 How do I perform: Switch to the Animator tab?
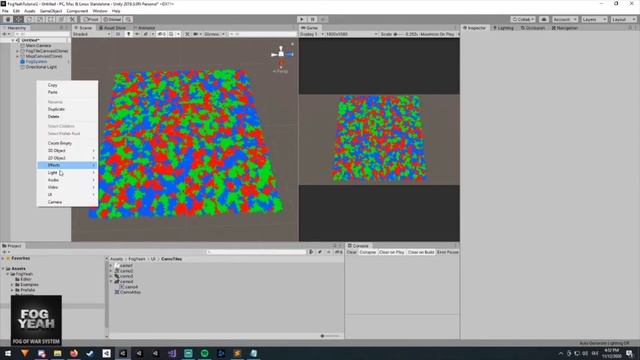click(144, 28)
